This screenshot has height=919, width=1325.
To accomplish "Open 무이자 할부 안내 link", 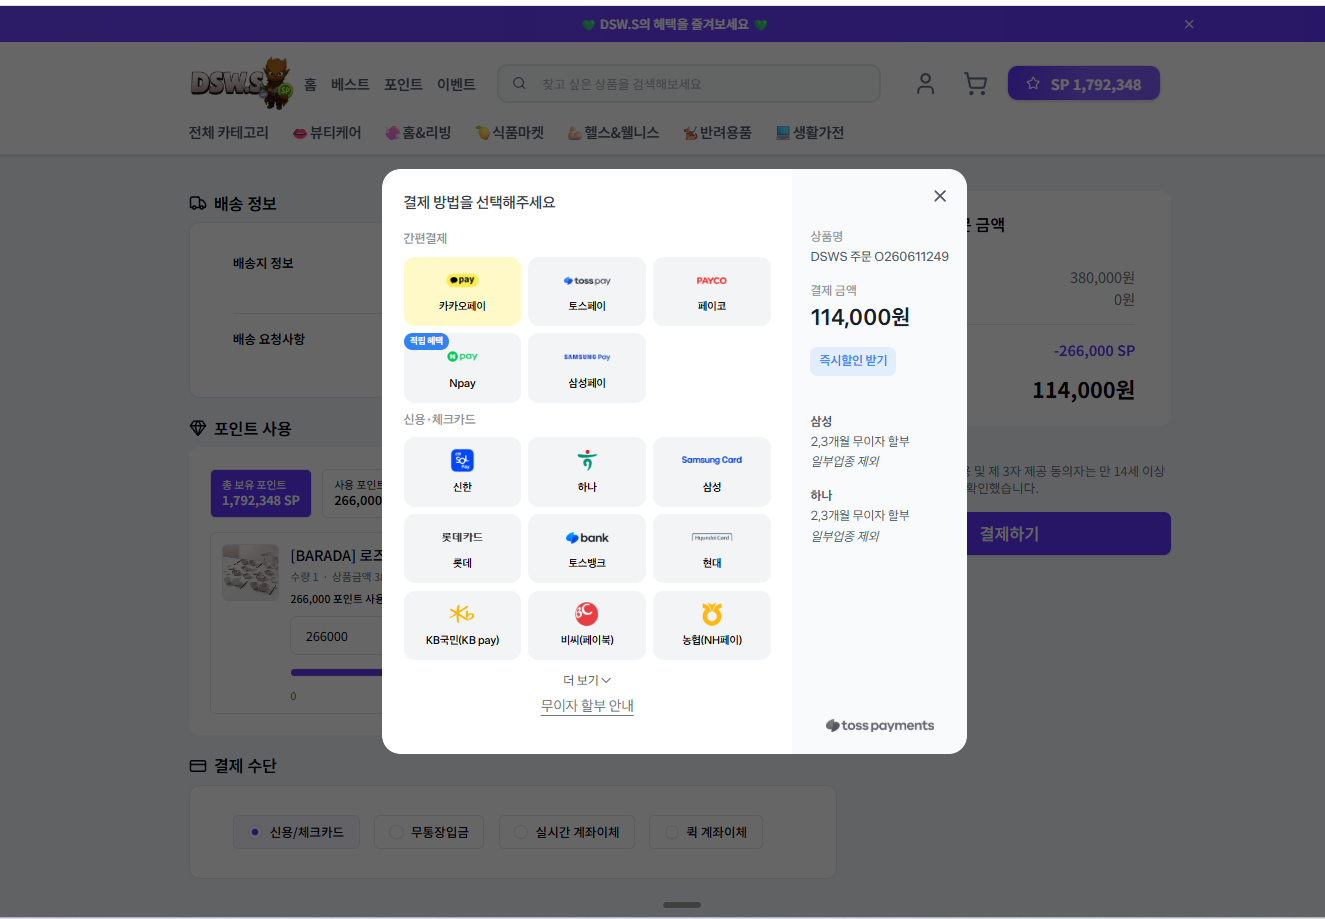I will point(587,706).
